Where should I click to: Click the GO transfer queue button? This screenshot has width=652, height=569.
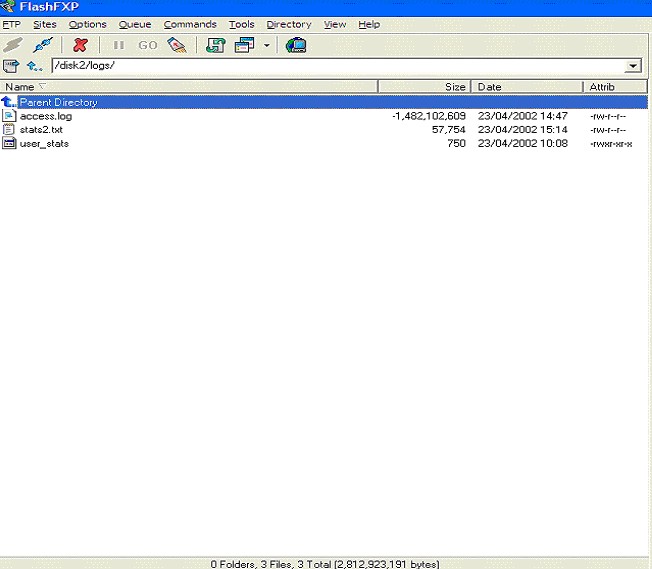tap(148, 45)
